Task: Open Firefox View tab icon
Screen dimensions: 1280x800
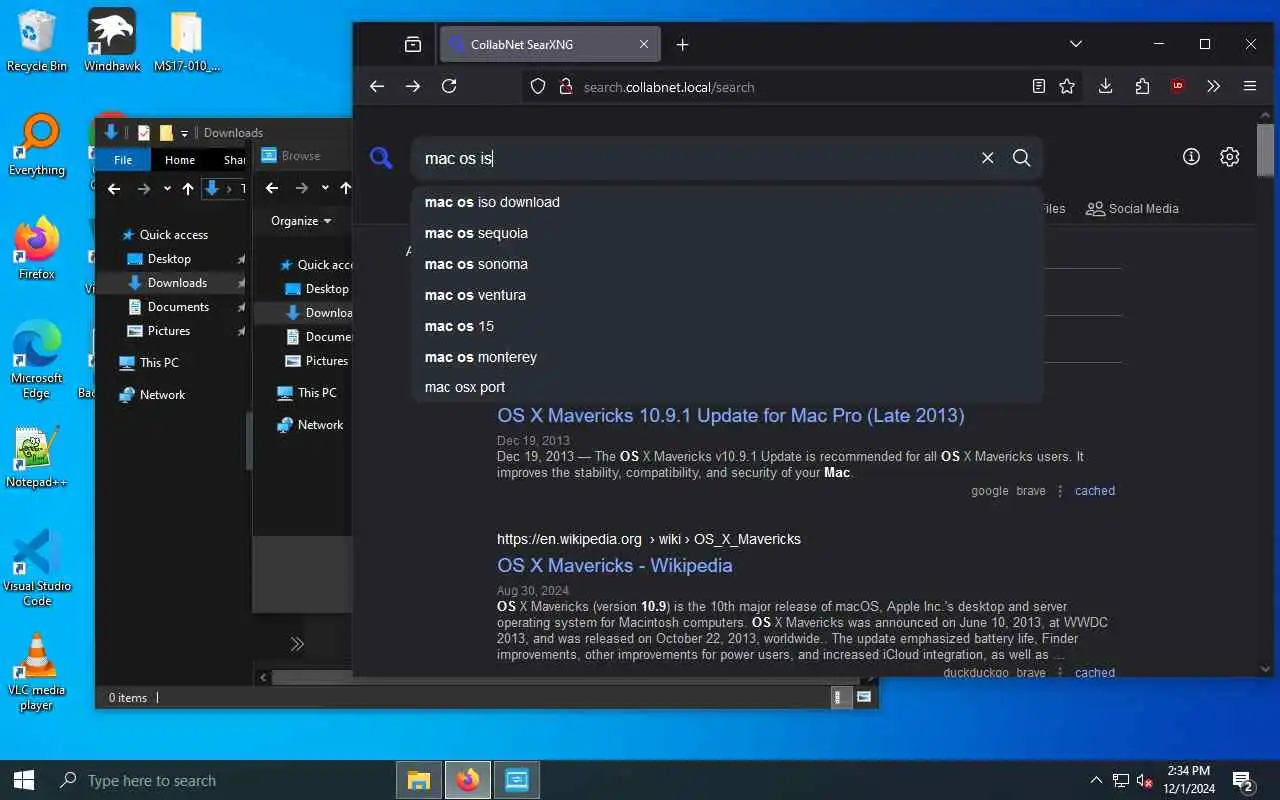Action: click(x=413, y=44)
